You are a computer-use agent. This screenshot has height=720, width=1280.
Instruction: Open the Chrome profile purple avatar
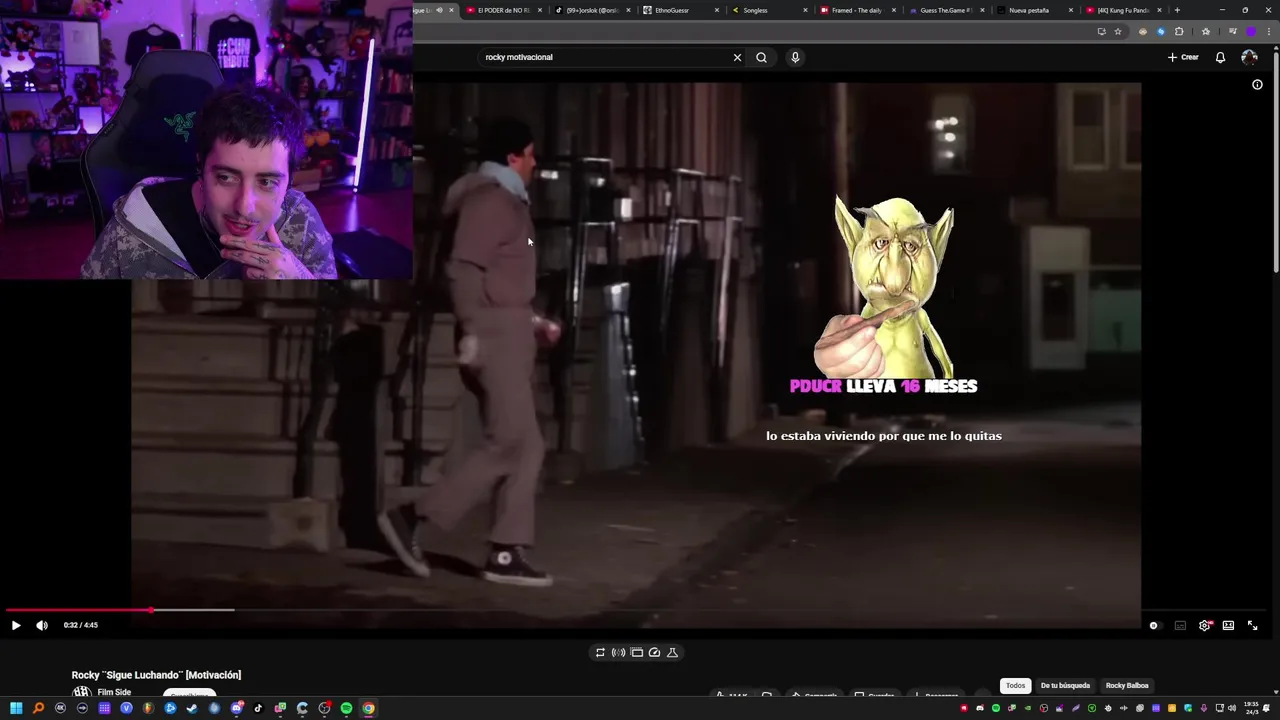1250,31
